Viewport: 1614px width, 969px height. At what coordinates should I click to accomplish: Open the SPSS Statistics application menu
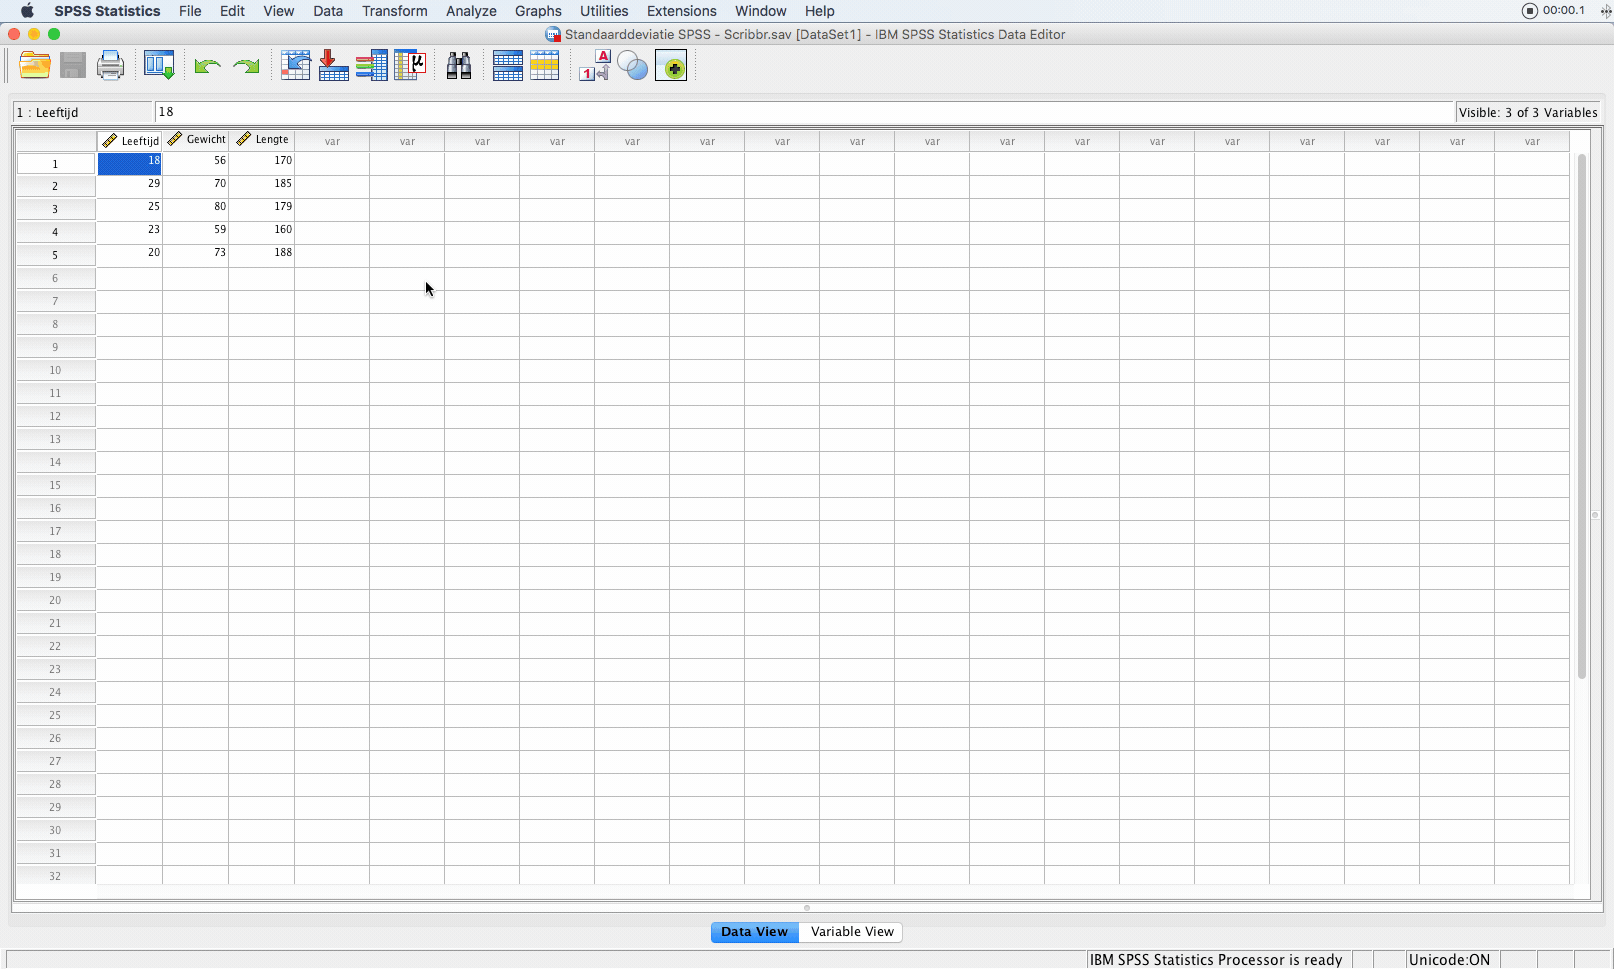coord(107,11)
